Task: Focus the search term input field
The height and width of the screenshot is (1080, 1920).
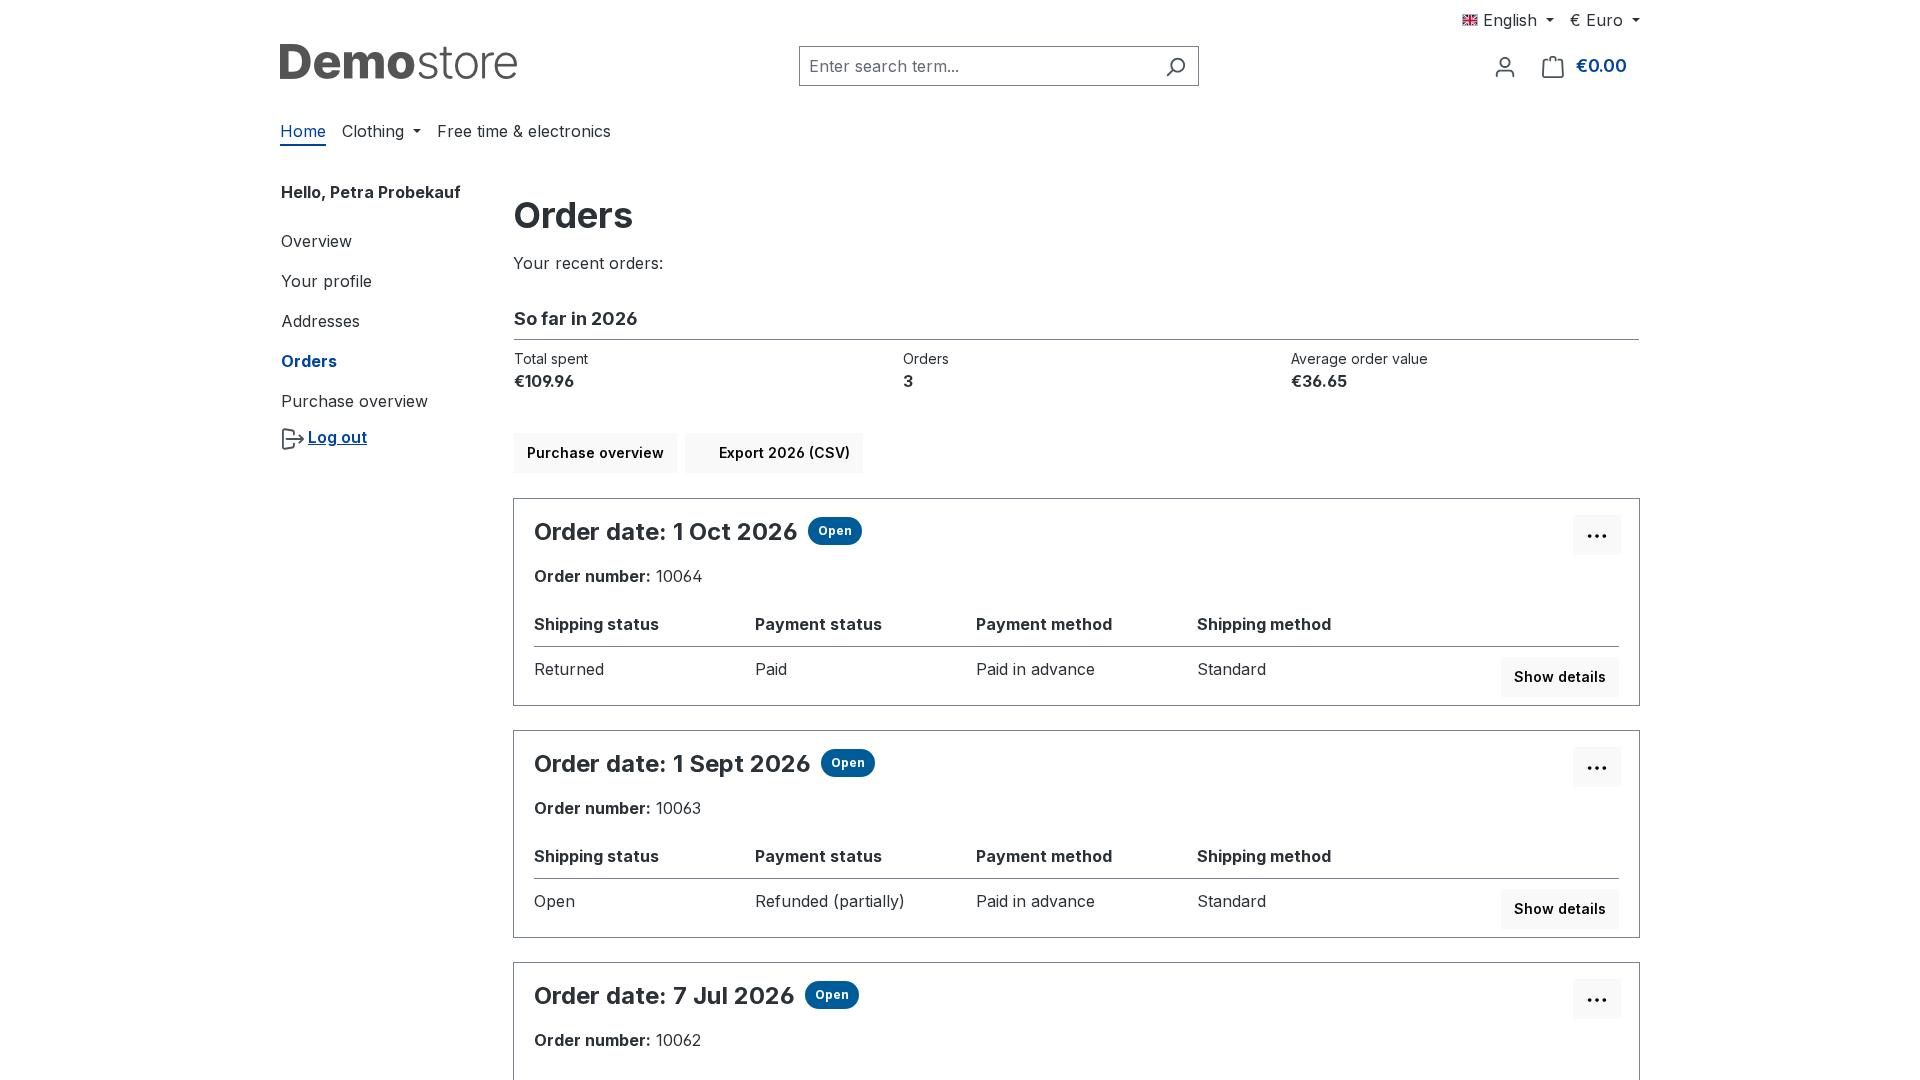Action: (x=978, y=66)
